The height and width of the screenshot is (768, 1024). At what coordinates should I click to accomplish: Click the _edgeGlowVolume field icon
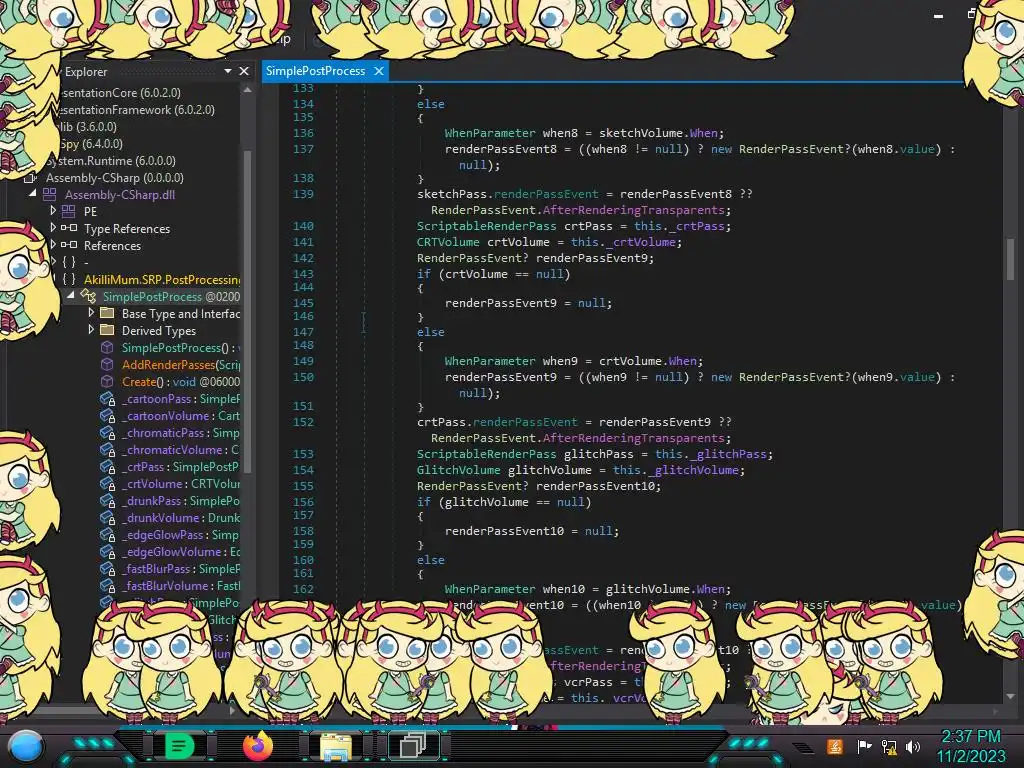coord(107,551)
